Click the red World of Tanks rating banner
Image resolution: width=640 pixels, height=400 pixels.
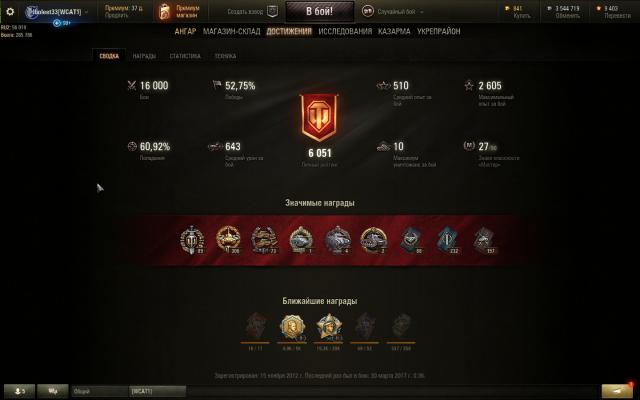[319, 118]
